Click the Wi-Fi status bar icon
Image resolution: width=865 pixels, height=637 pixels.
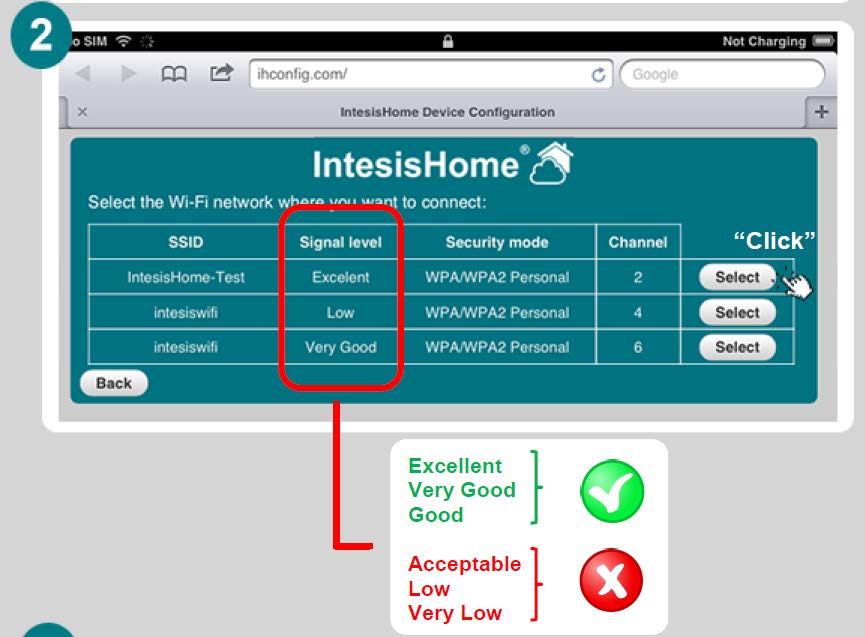tap(124, 41)
